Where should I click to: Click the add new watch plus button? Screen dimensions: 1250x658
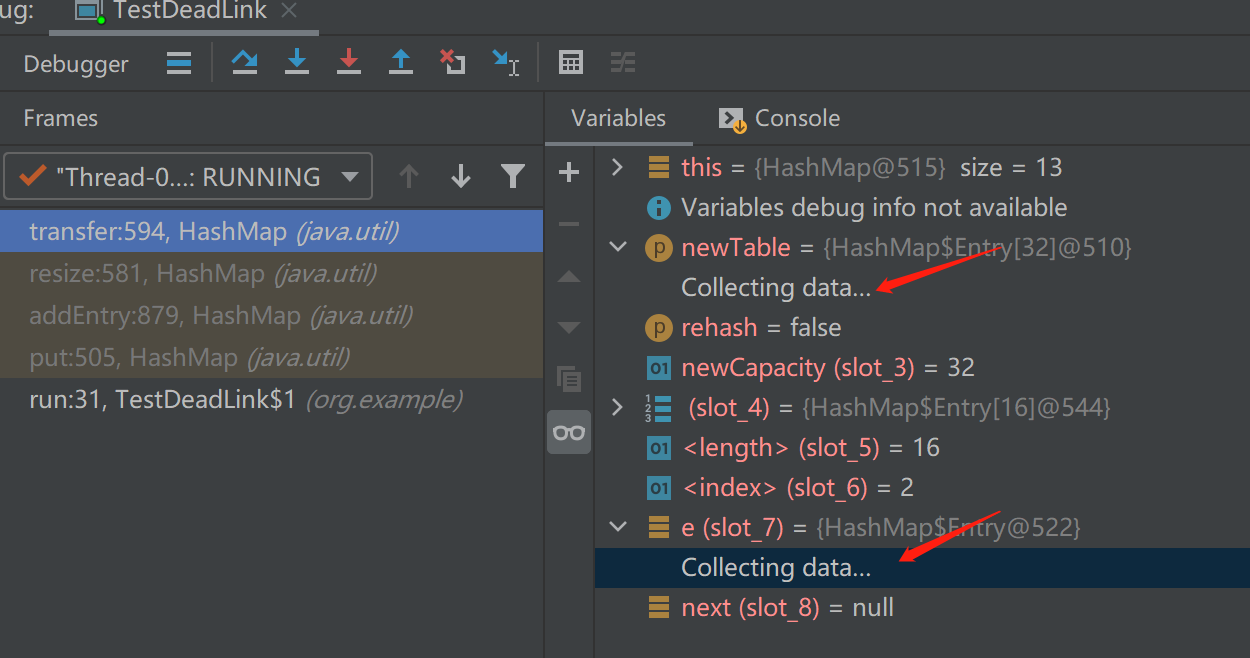pyautogui.click(x=569, y=173)
